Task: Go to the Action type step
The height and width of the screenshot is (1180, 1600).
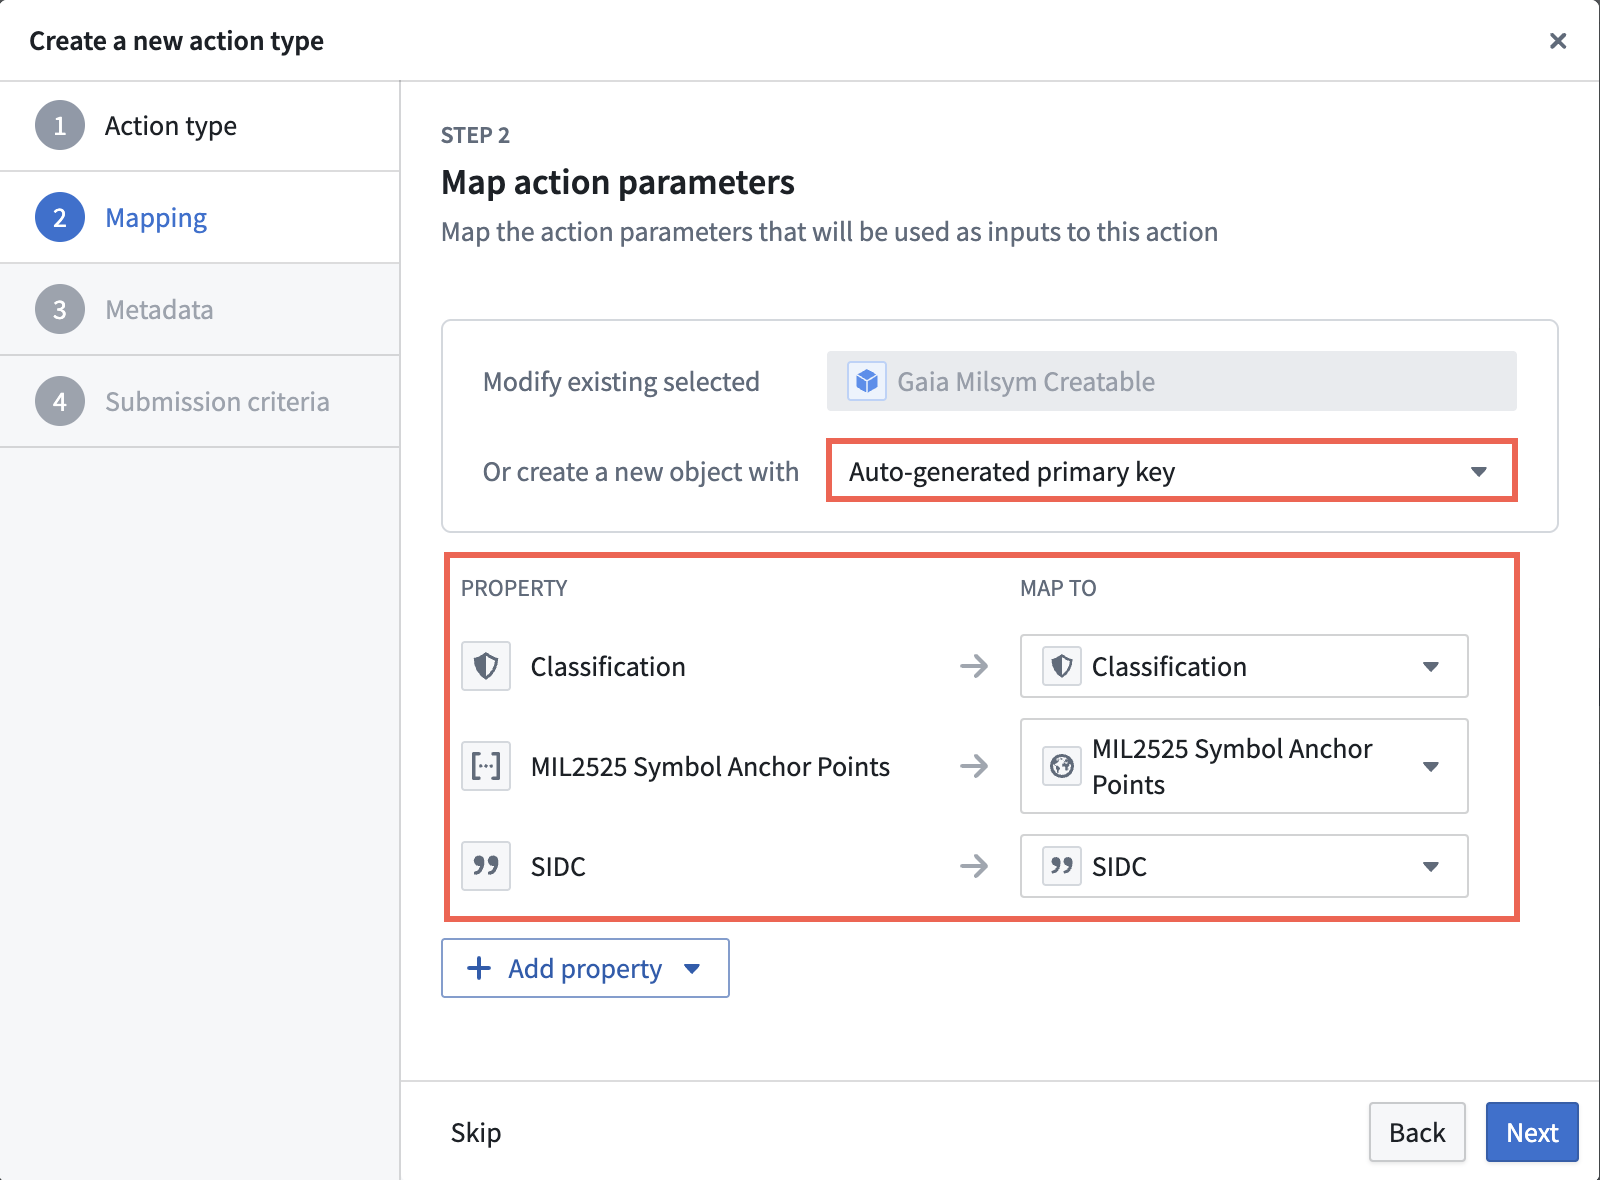Action: (200, 126)
